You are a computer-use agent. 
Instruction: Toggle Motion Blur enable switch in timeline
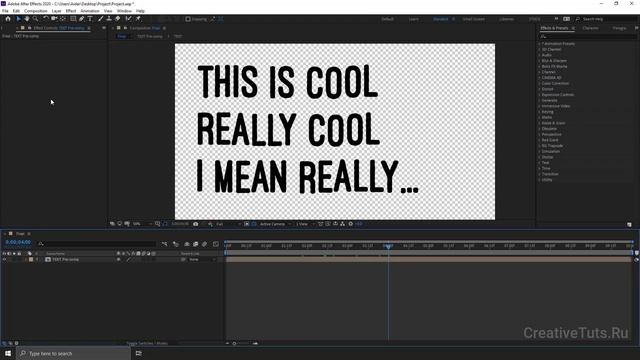[x=204, y=244]
